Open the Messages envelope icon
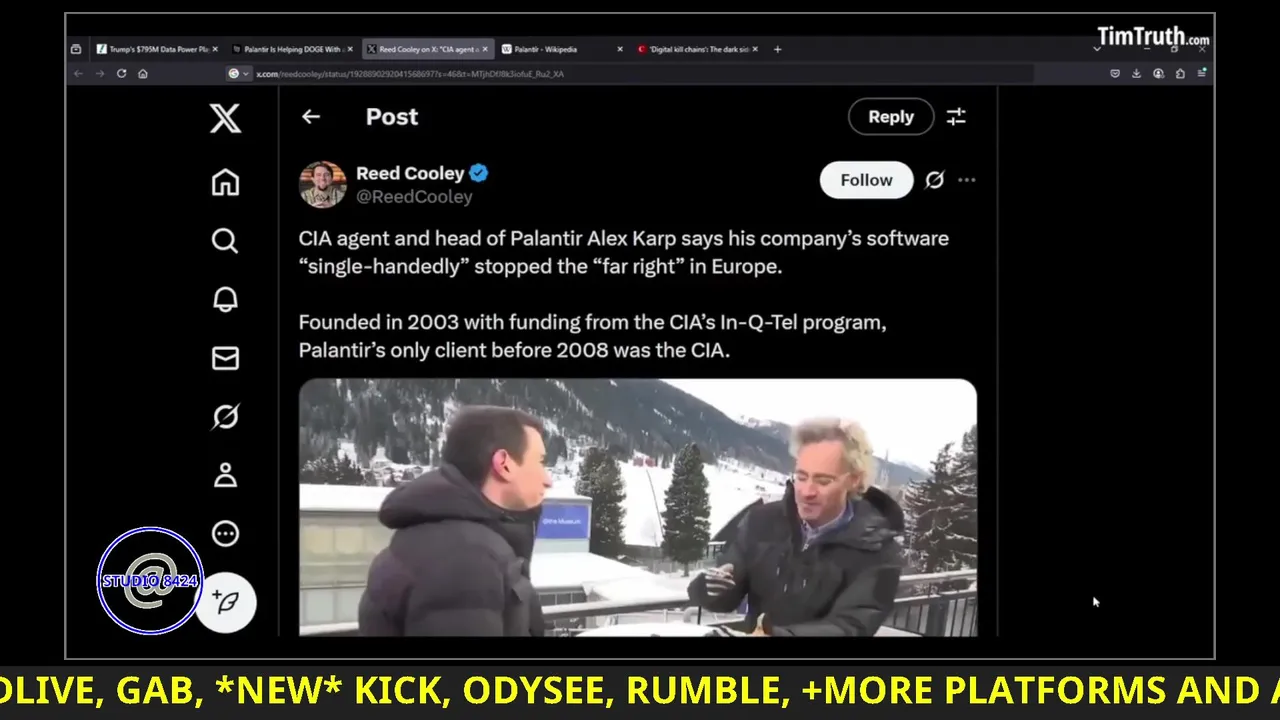This screenshot has height=720, width=1280. (225, 358)
